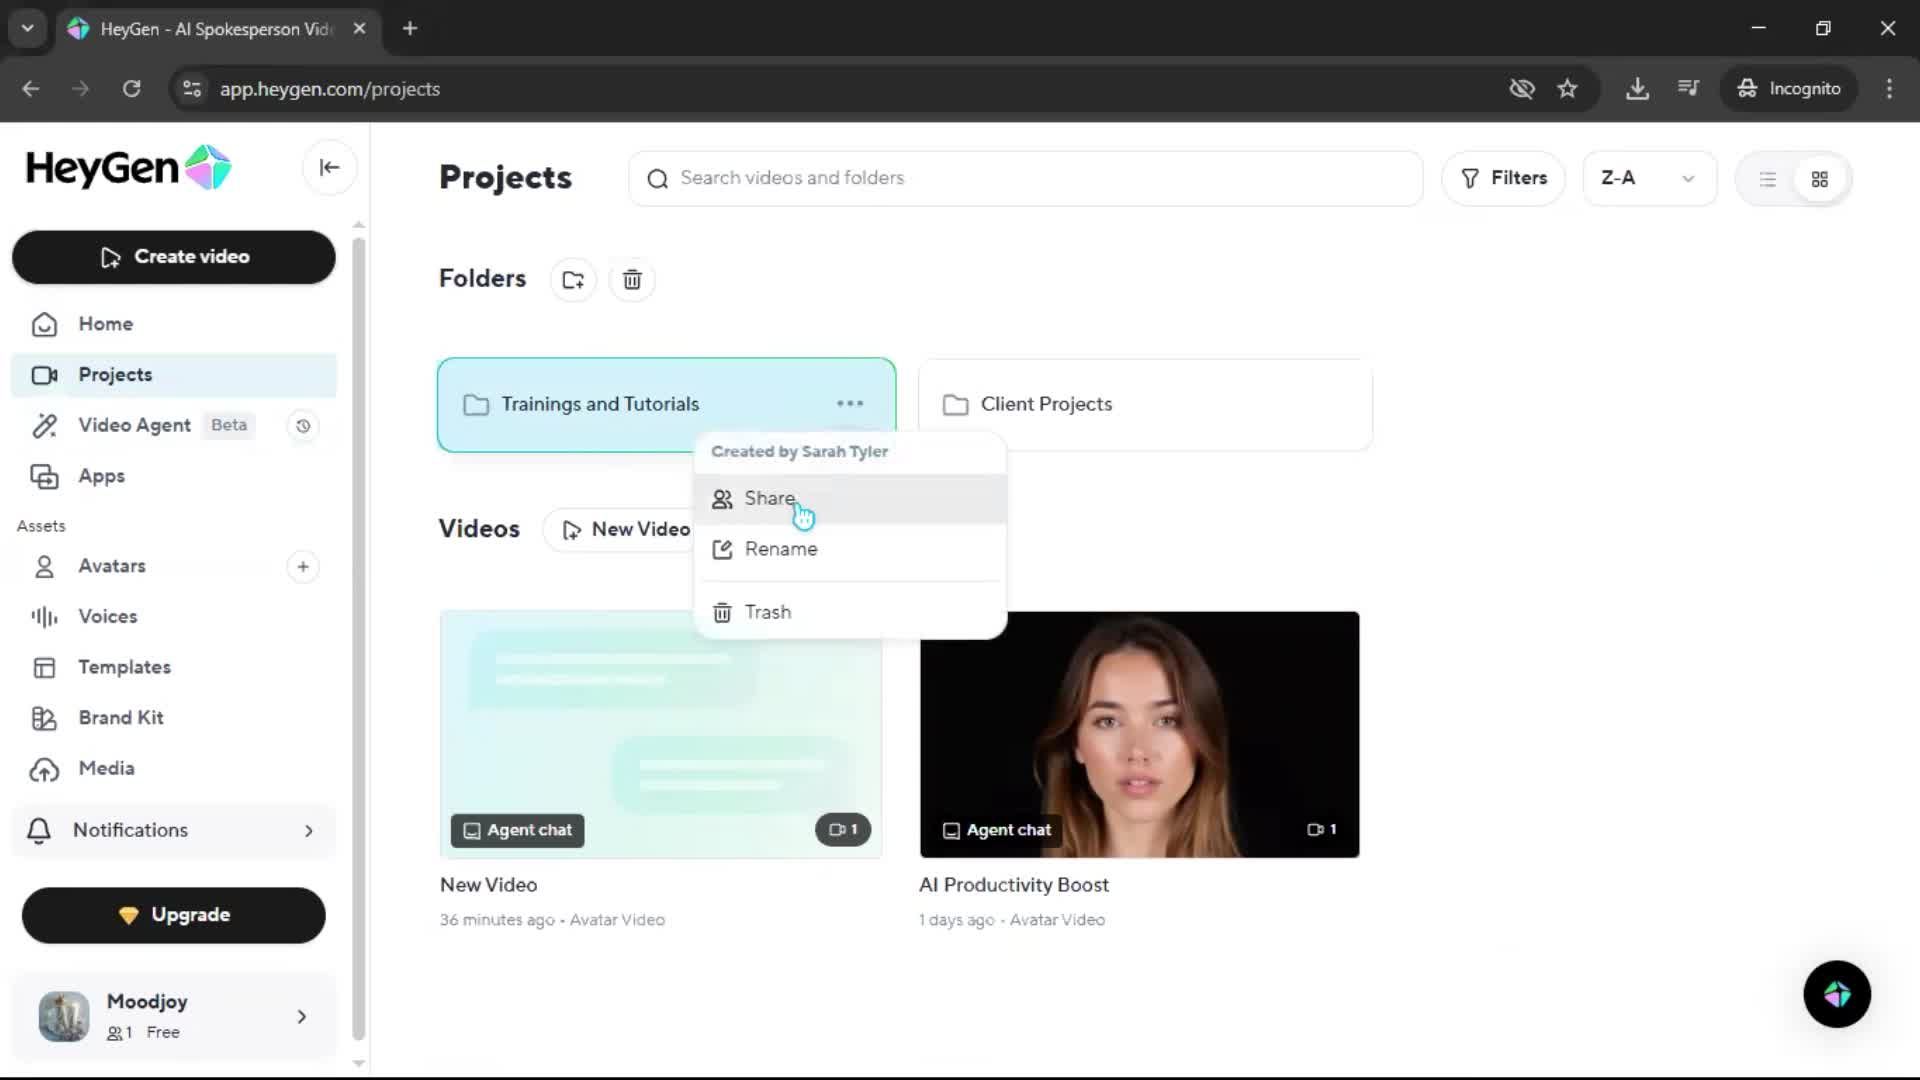Select Share from folder context menu
Screen dimensions: 1920x1080
point(769,498)
